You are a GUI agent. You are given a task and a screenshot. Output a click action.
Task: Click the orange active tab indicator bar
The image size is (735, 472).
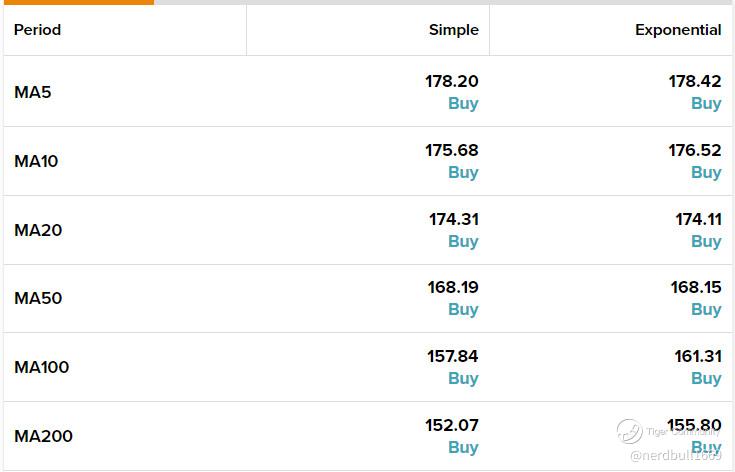tap(79, 2)
